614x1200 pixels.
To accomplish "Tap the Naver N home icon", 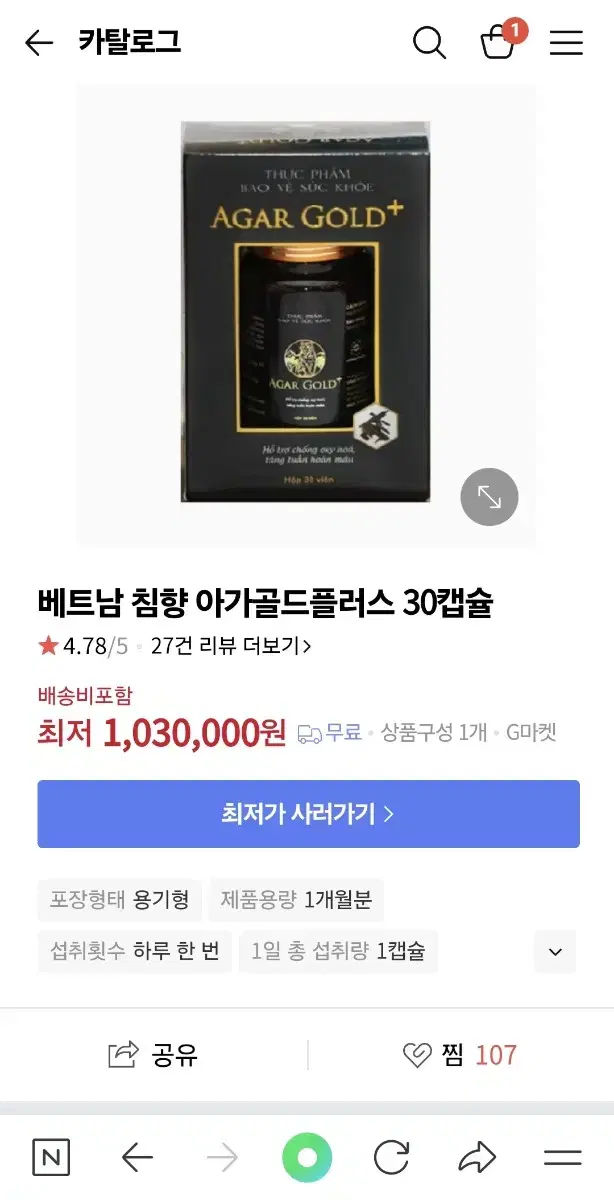I will [x=51, y=1158].
